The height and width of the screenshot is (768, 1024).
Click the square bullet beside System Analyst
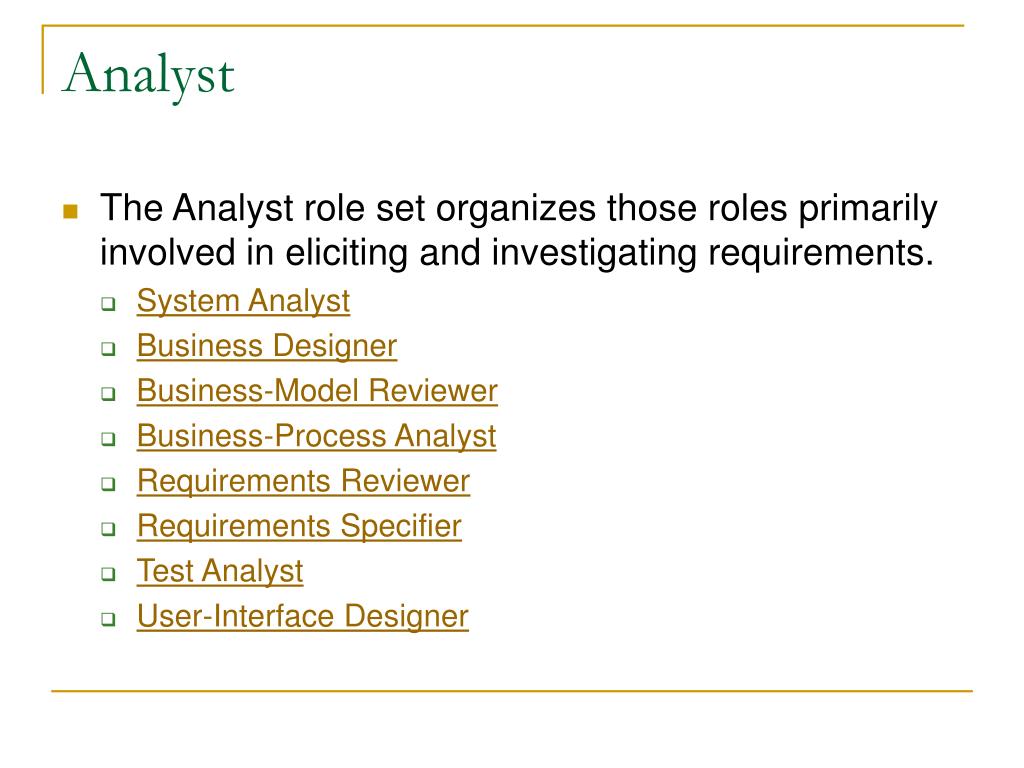click(108, 304)
